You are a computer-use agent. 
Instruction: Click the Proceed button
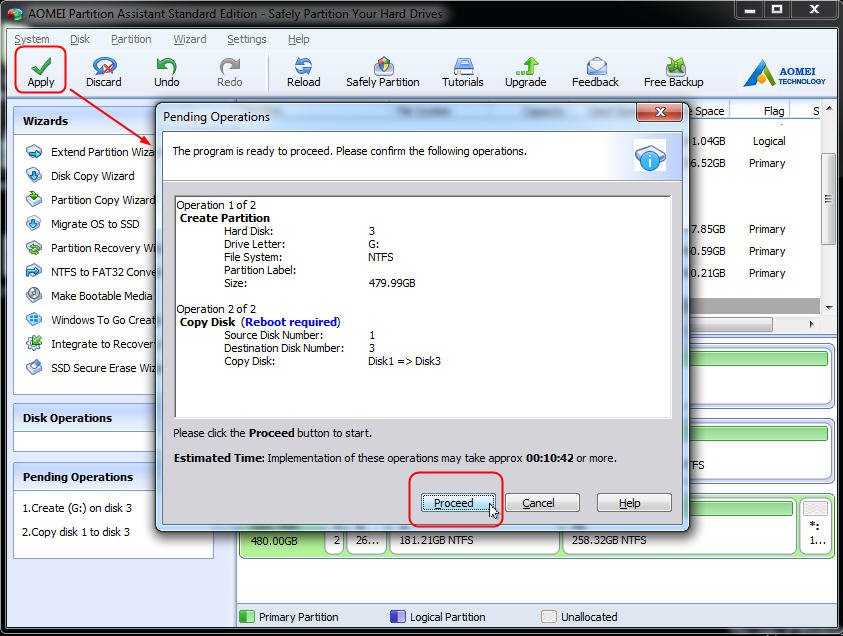tap(458, 503)
